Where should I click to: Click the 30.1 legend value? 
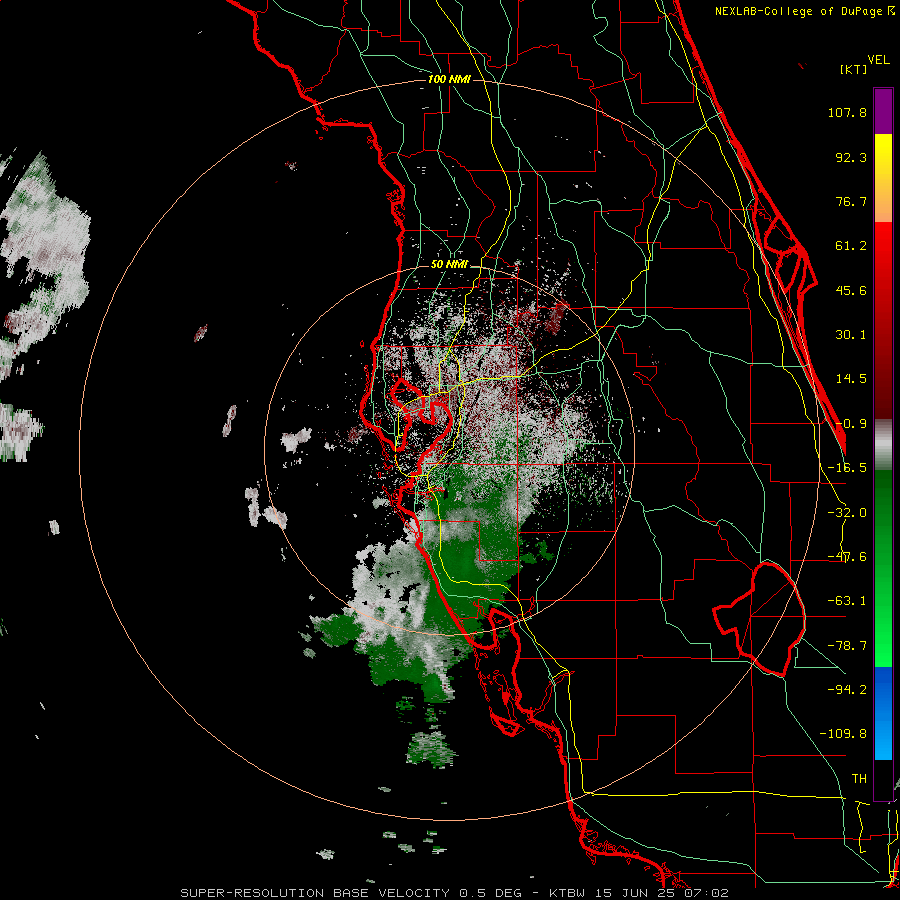(851, 335)
